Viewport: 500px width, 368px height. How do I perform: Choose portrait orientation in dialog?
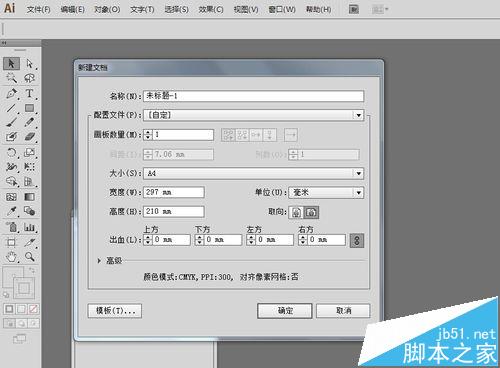tap(296, 212)
